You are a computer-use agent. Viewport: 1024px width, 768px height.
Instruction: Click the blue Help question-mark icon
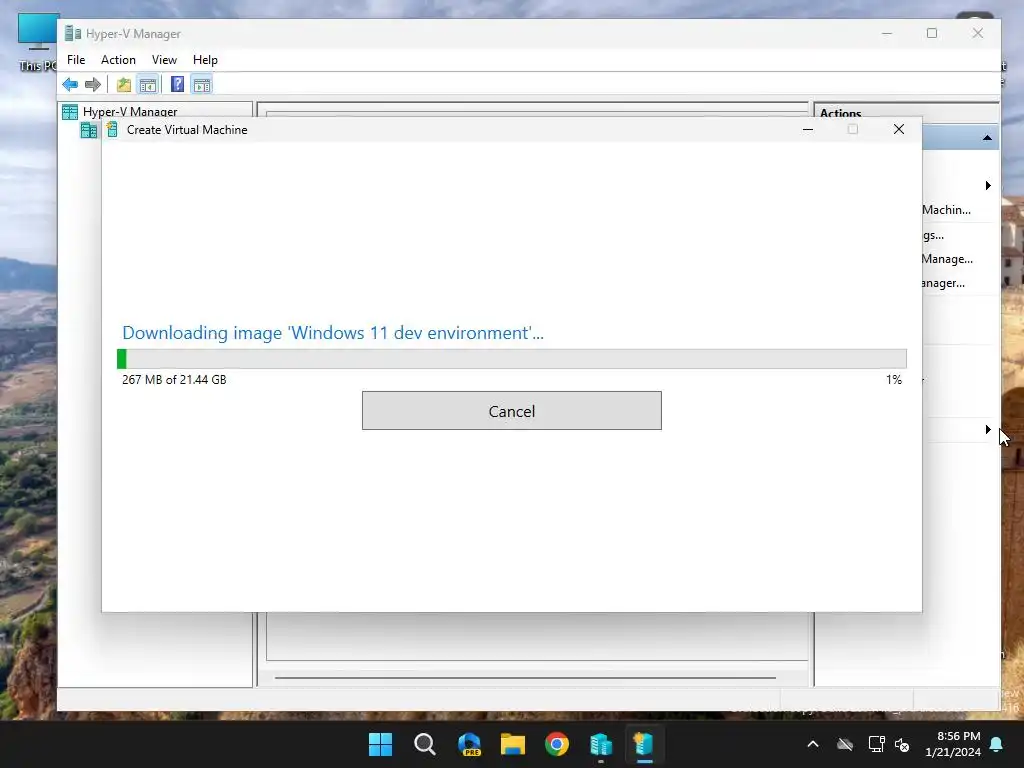pos(177,84)
